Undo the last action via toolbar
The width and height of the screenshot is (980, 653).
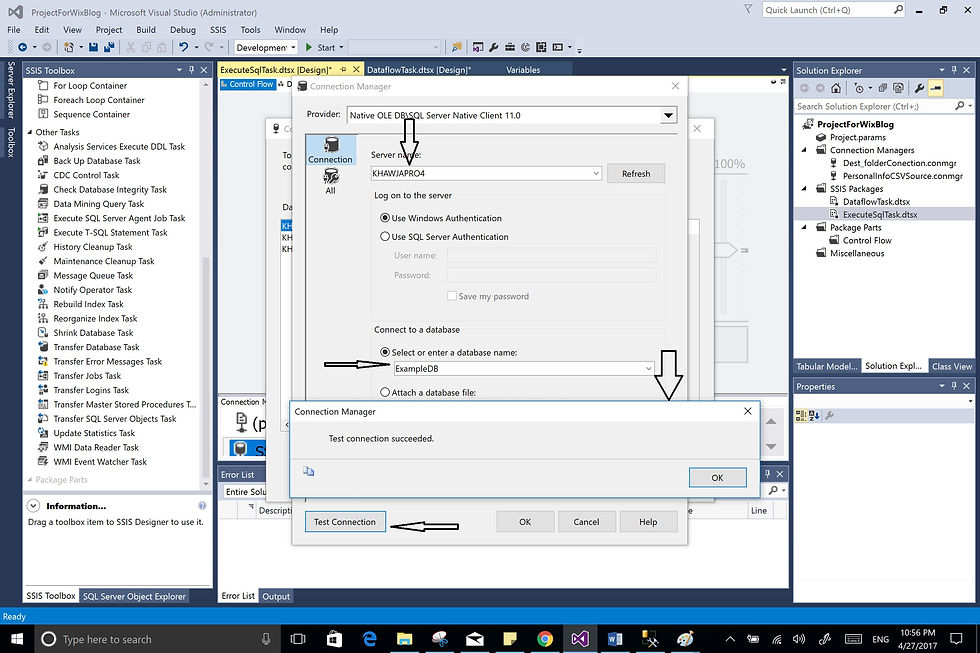click(x=183, y=47)
